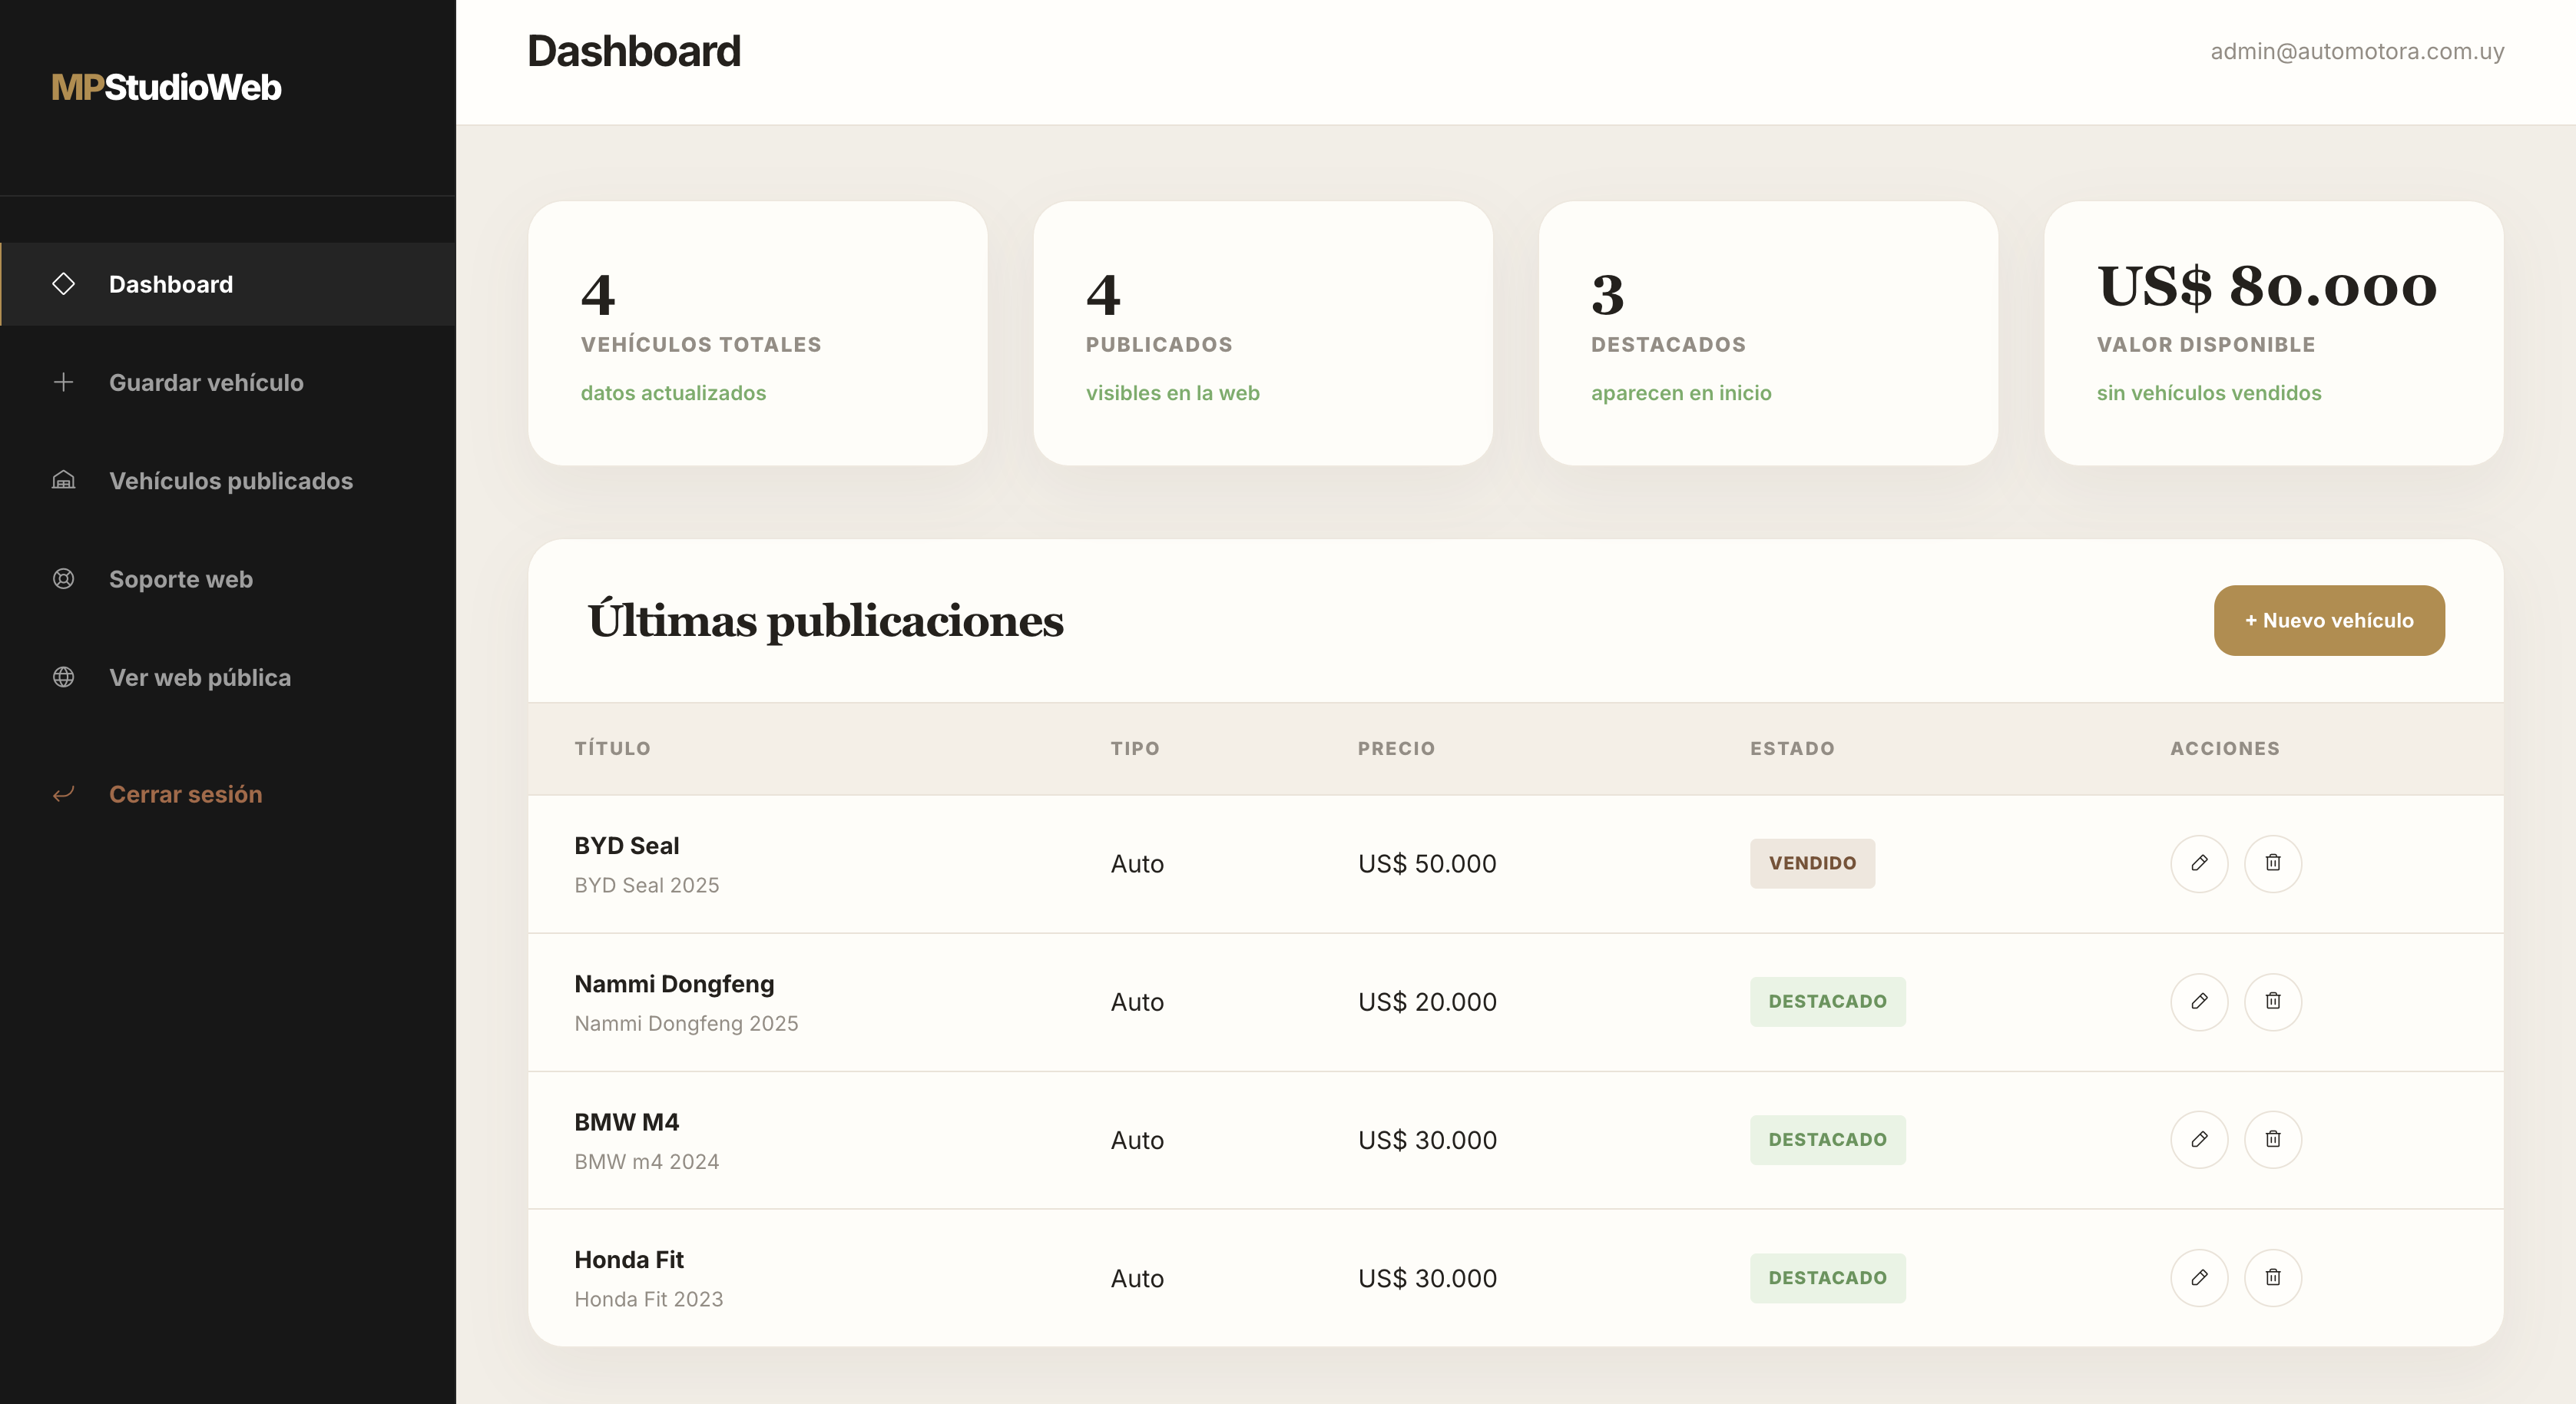Click the text datos actualizados
Viewport: 2576px width, 1404px height.
pos(673,393)
